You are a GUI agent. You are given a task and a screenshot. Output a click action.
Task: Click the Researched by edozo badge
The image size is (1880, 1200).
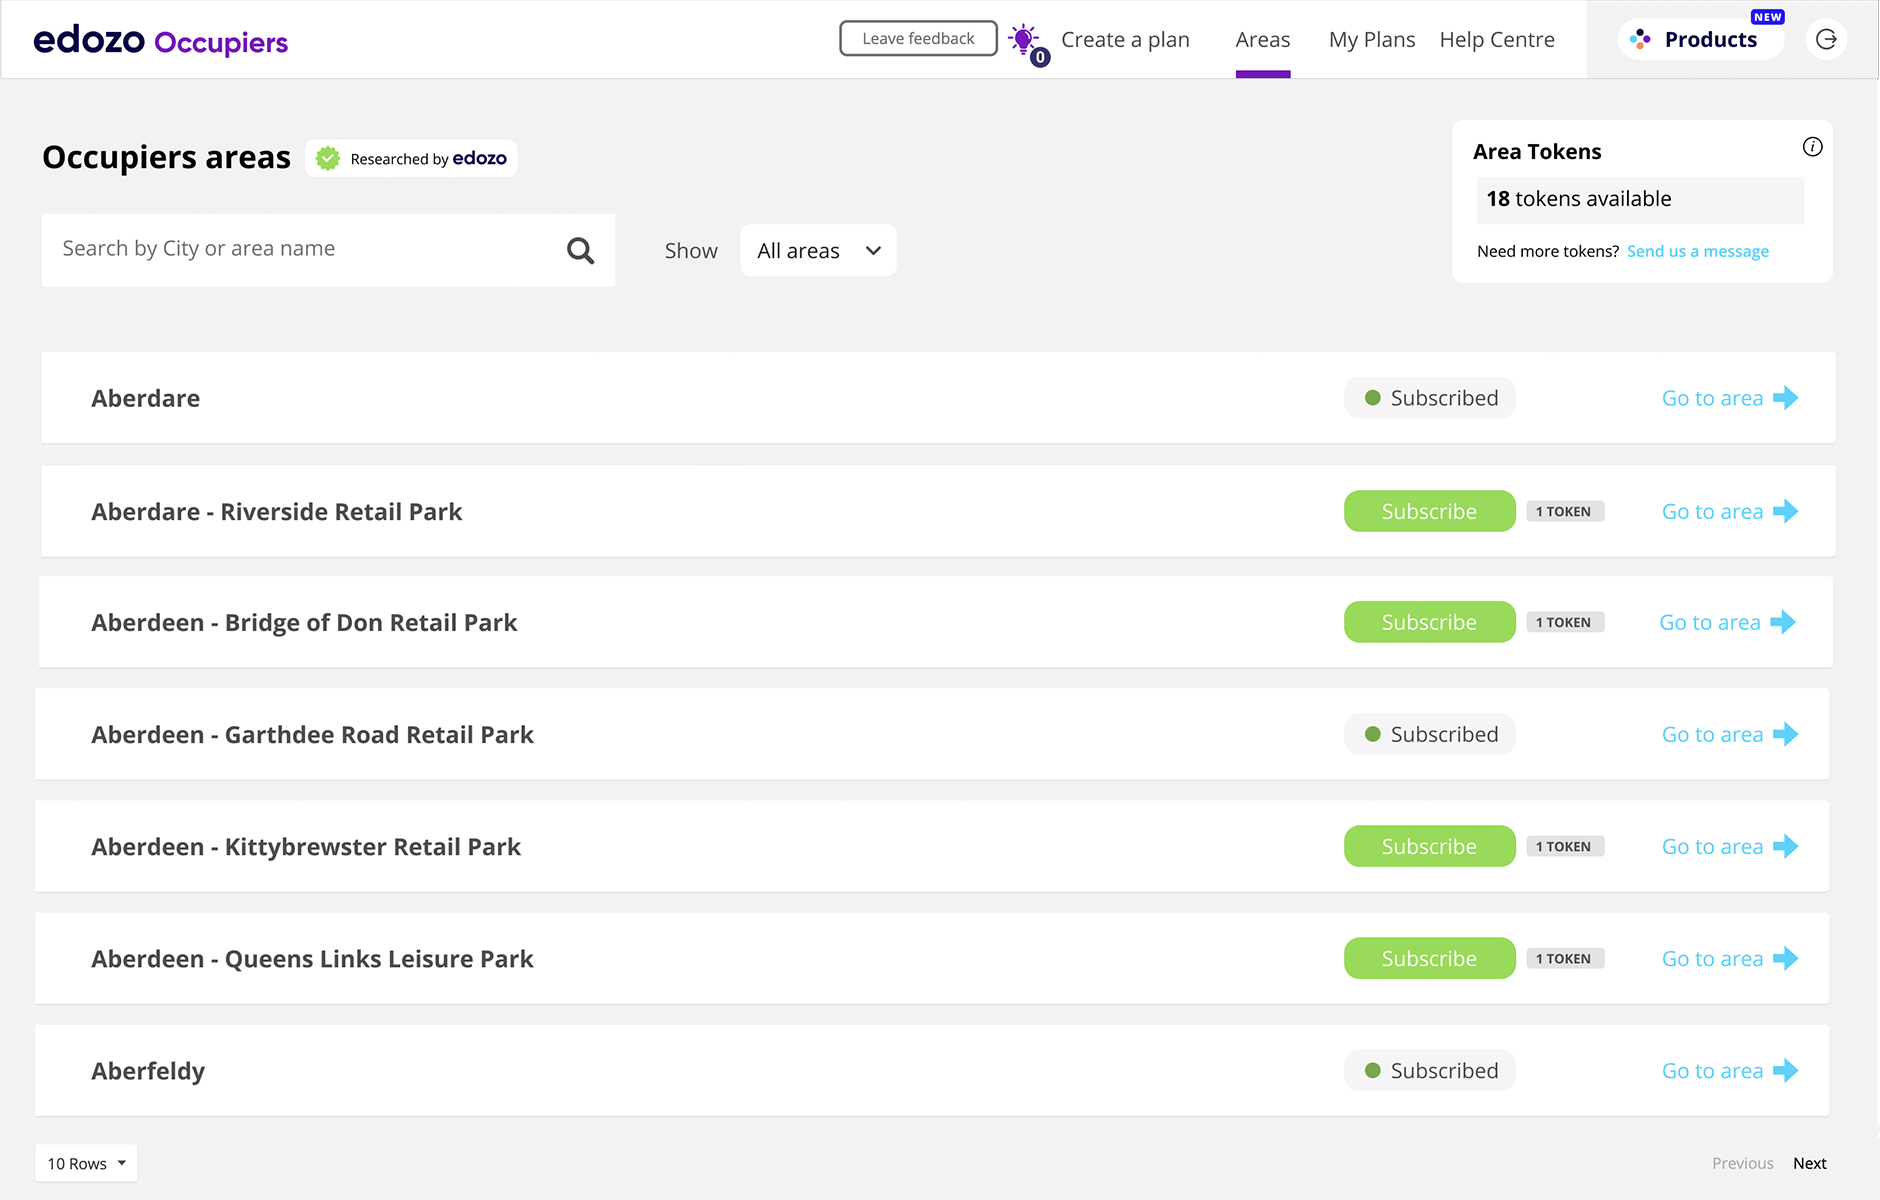(411, 158)
